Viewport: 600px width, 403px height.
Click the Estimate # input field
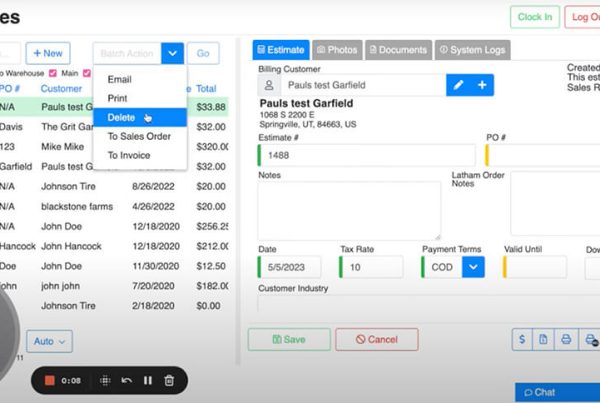tap(366, 155)
